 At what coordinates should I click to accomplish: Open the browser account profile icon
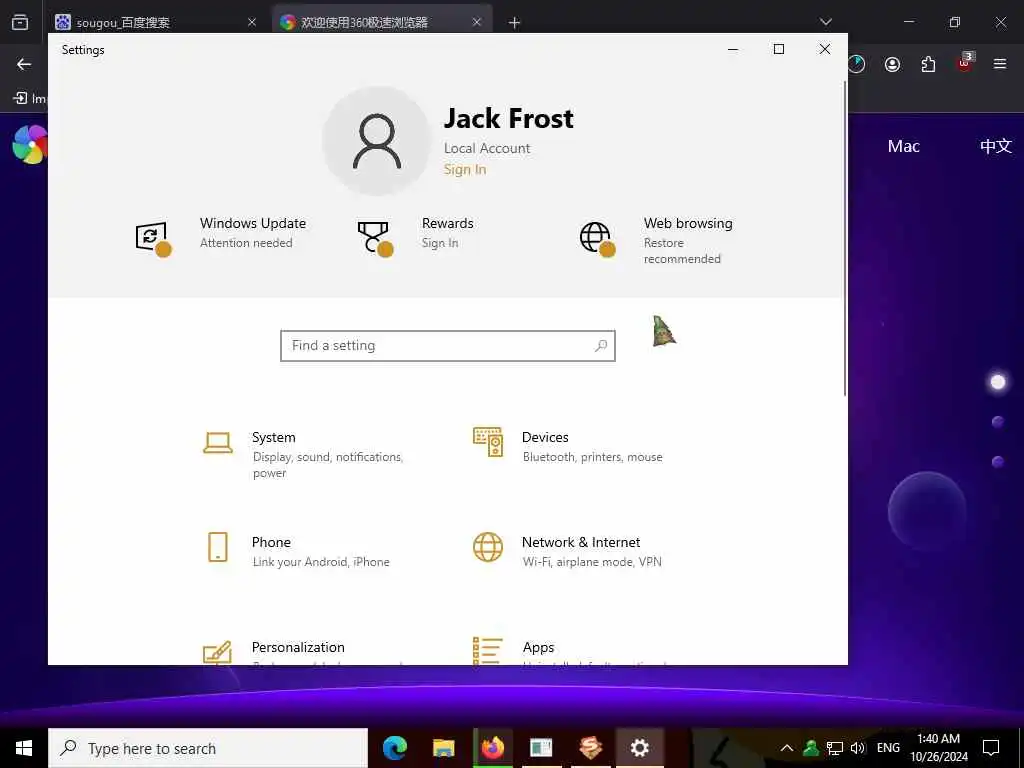point(892,64)
